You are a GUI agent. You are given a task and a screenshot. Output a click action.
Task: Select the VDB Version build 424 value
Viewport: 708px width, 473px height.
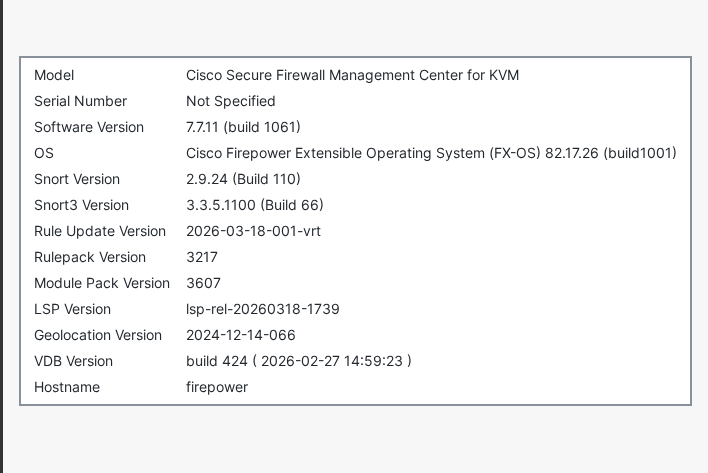click(x=298, y=361)
